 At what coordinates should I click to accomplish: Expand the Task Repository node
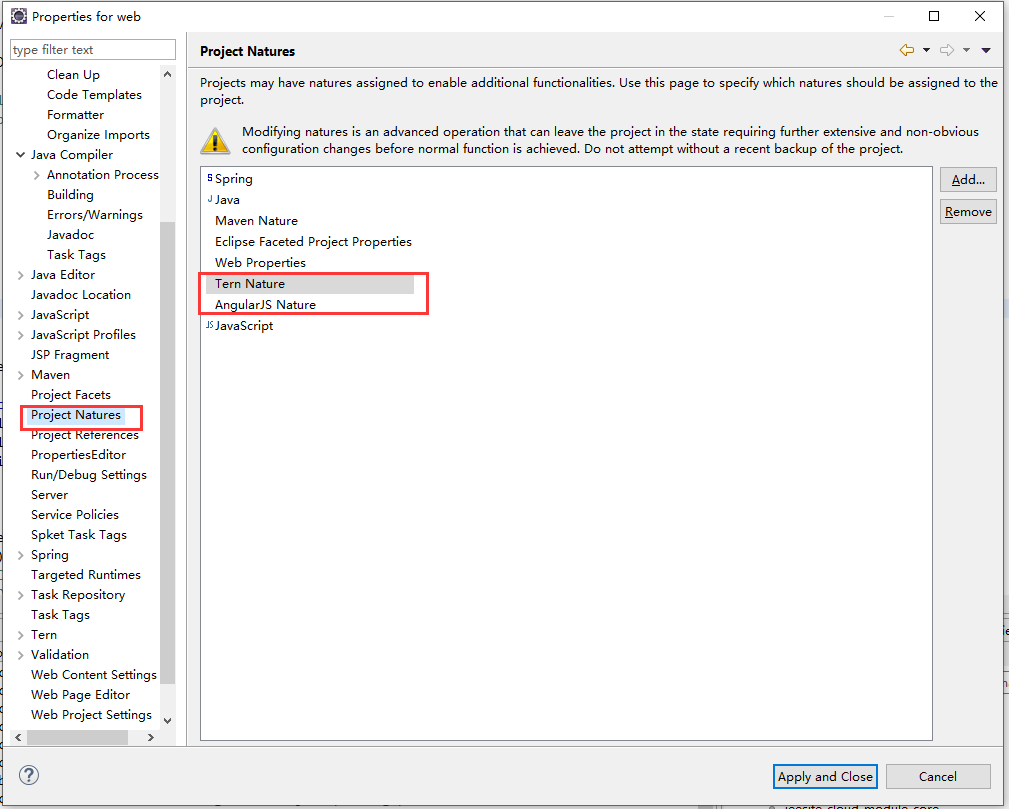tap(21, 595)
